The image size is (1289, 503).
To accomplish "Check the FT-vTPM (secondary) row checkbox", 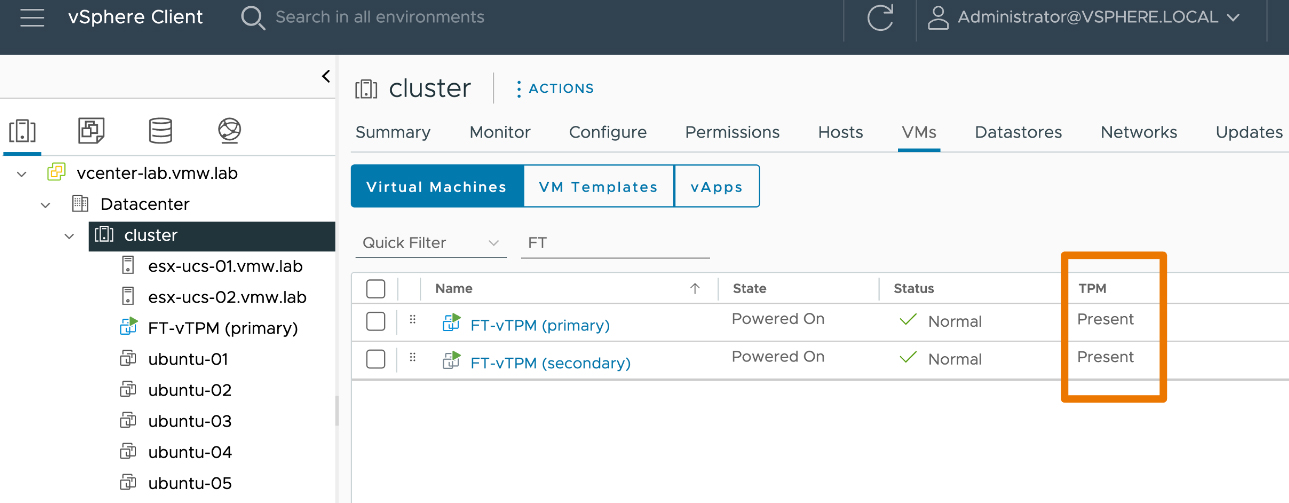I will (376, 359).
